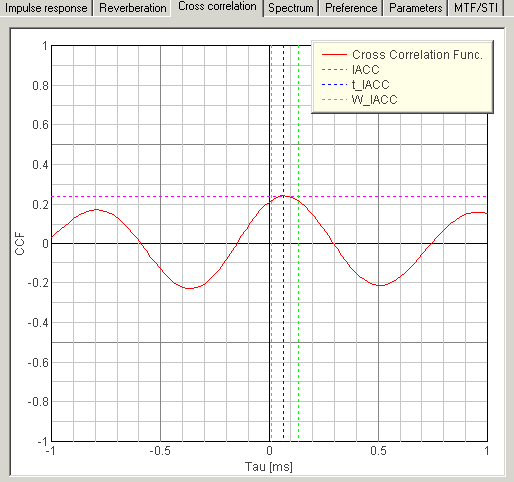
Task: Select the Cross correlation tab
Action: 217,7
